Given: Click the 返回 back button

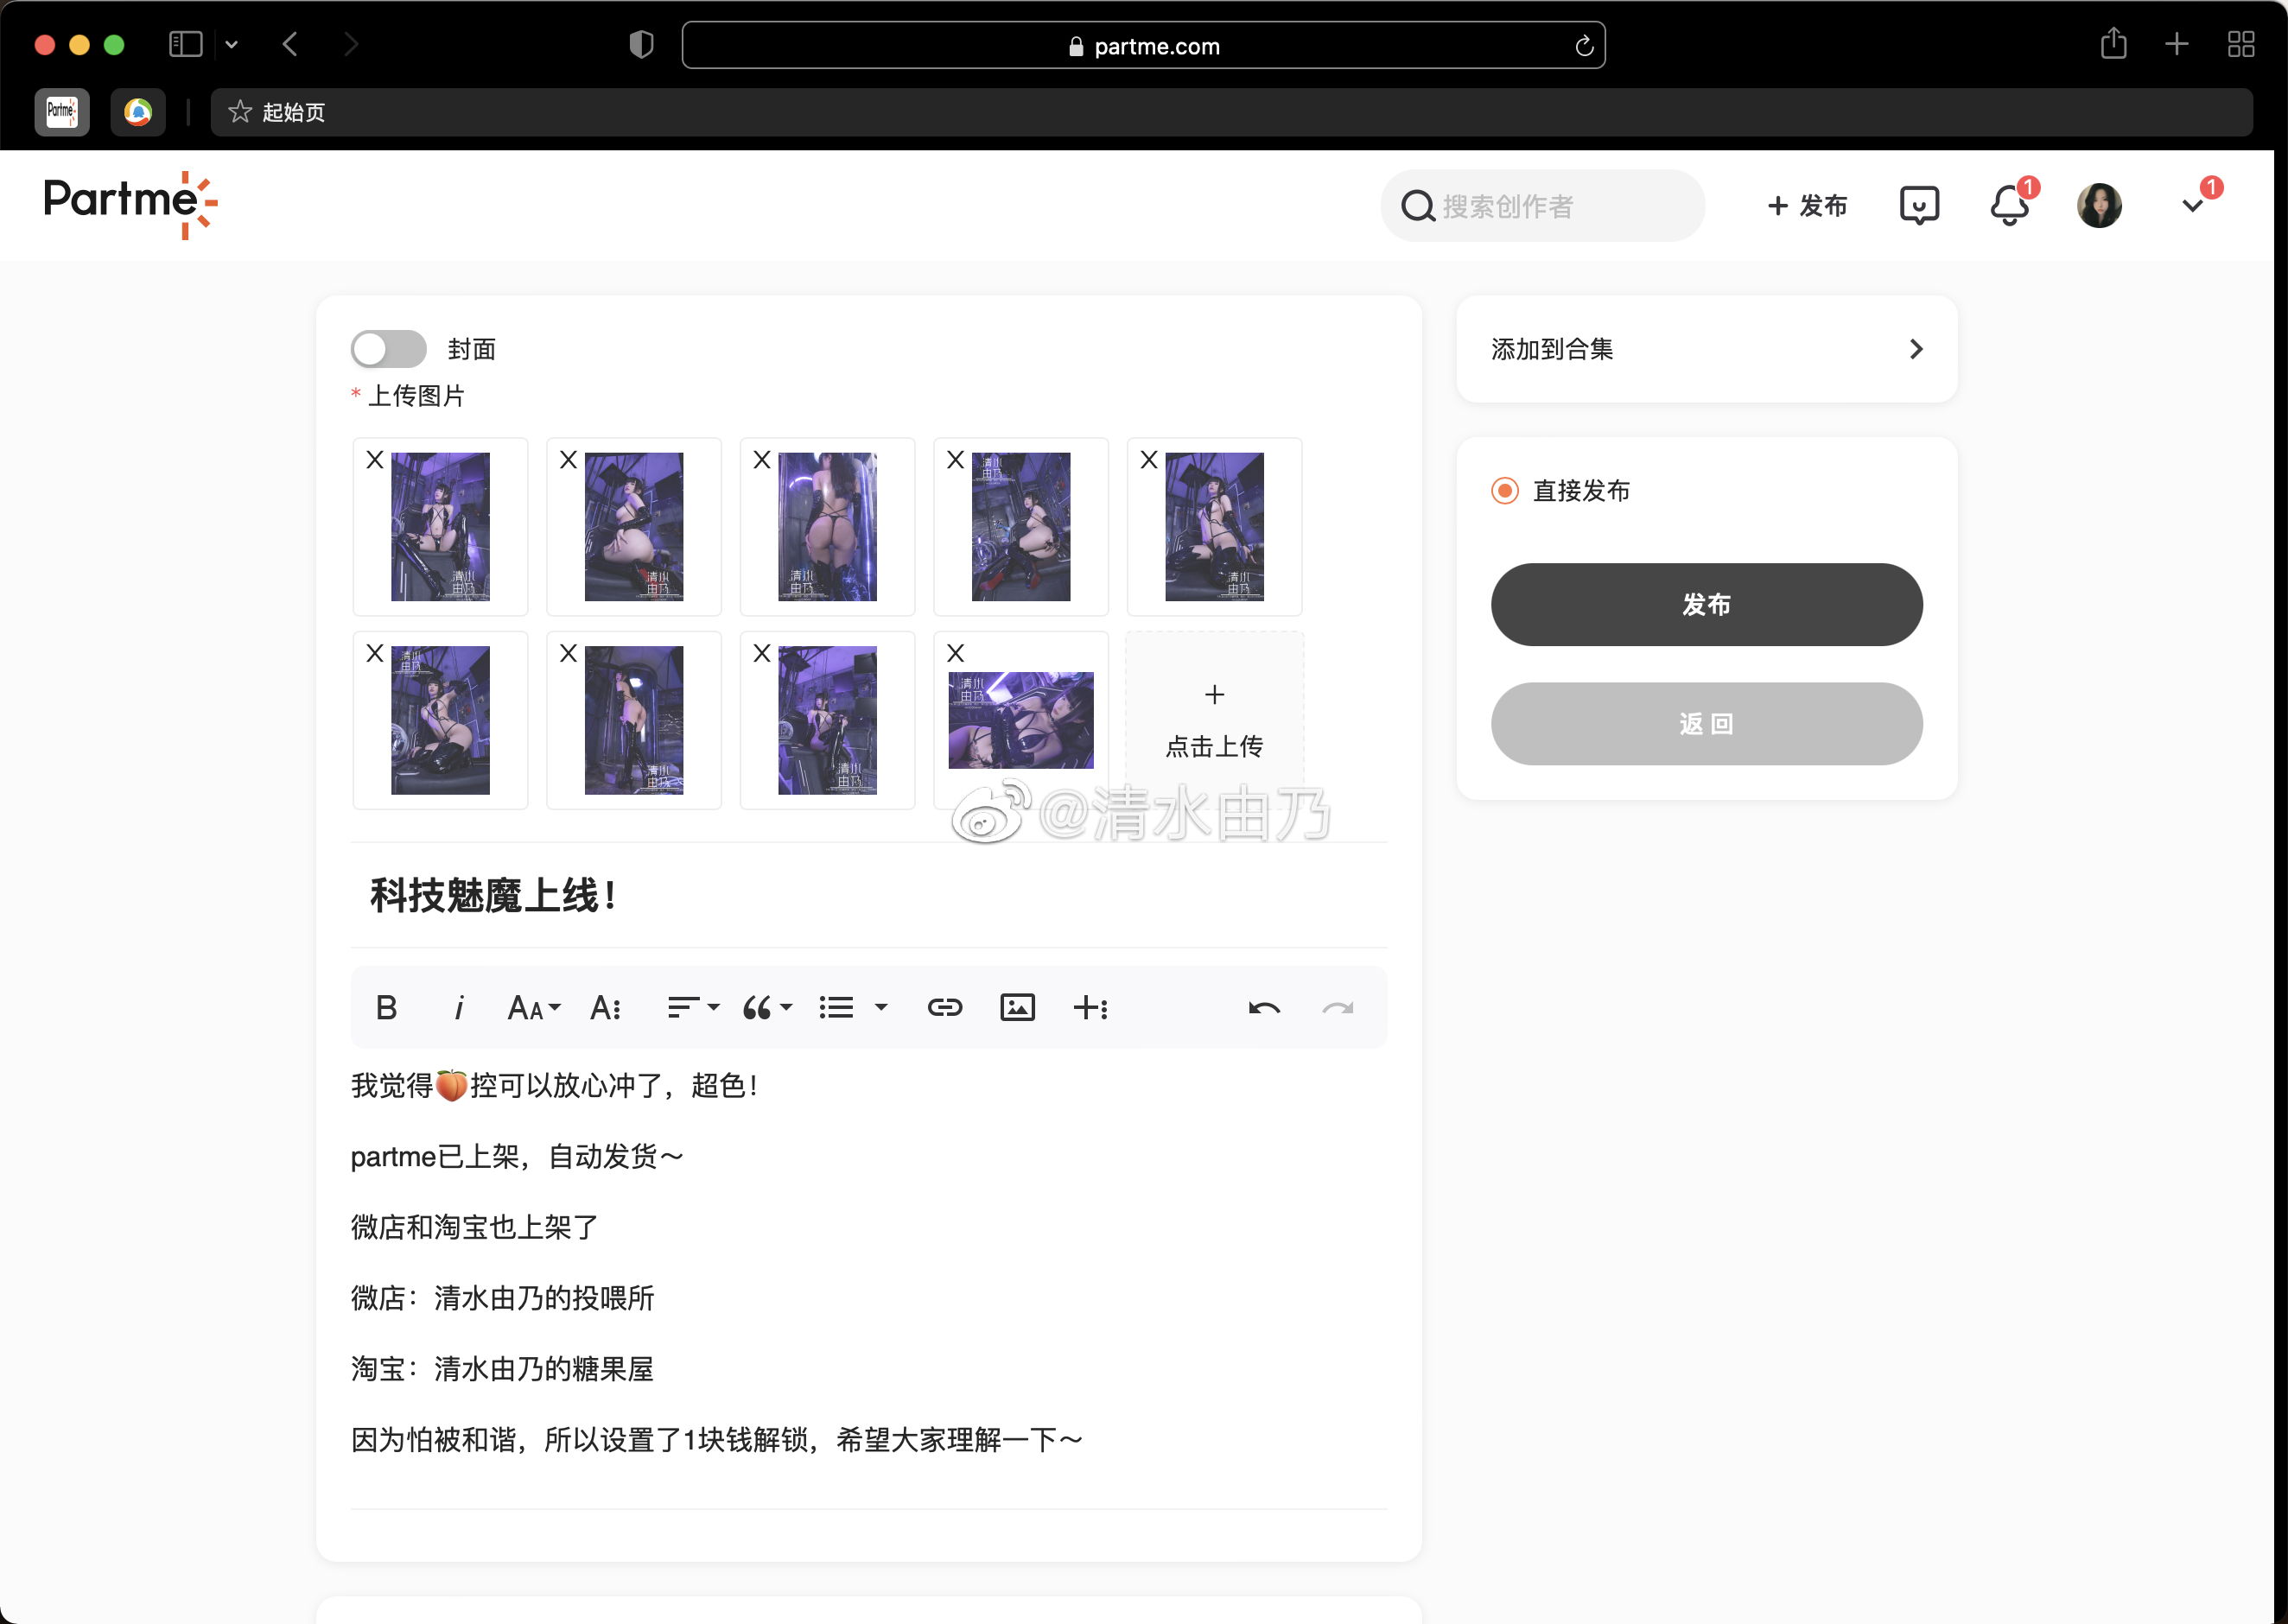Looking at the screenshot, I should 1706,724.
